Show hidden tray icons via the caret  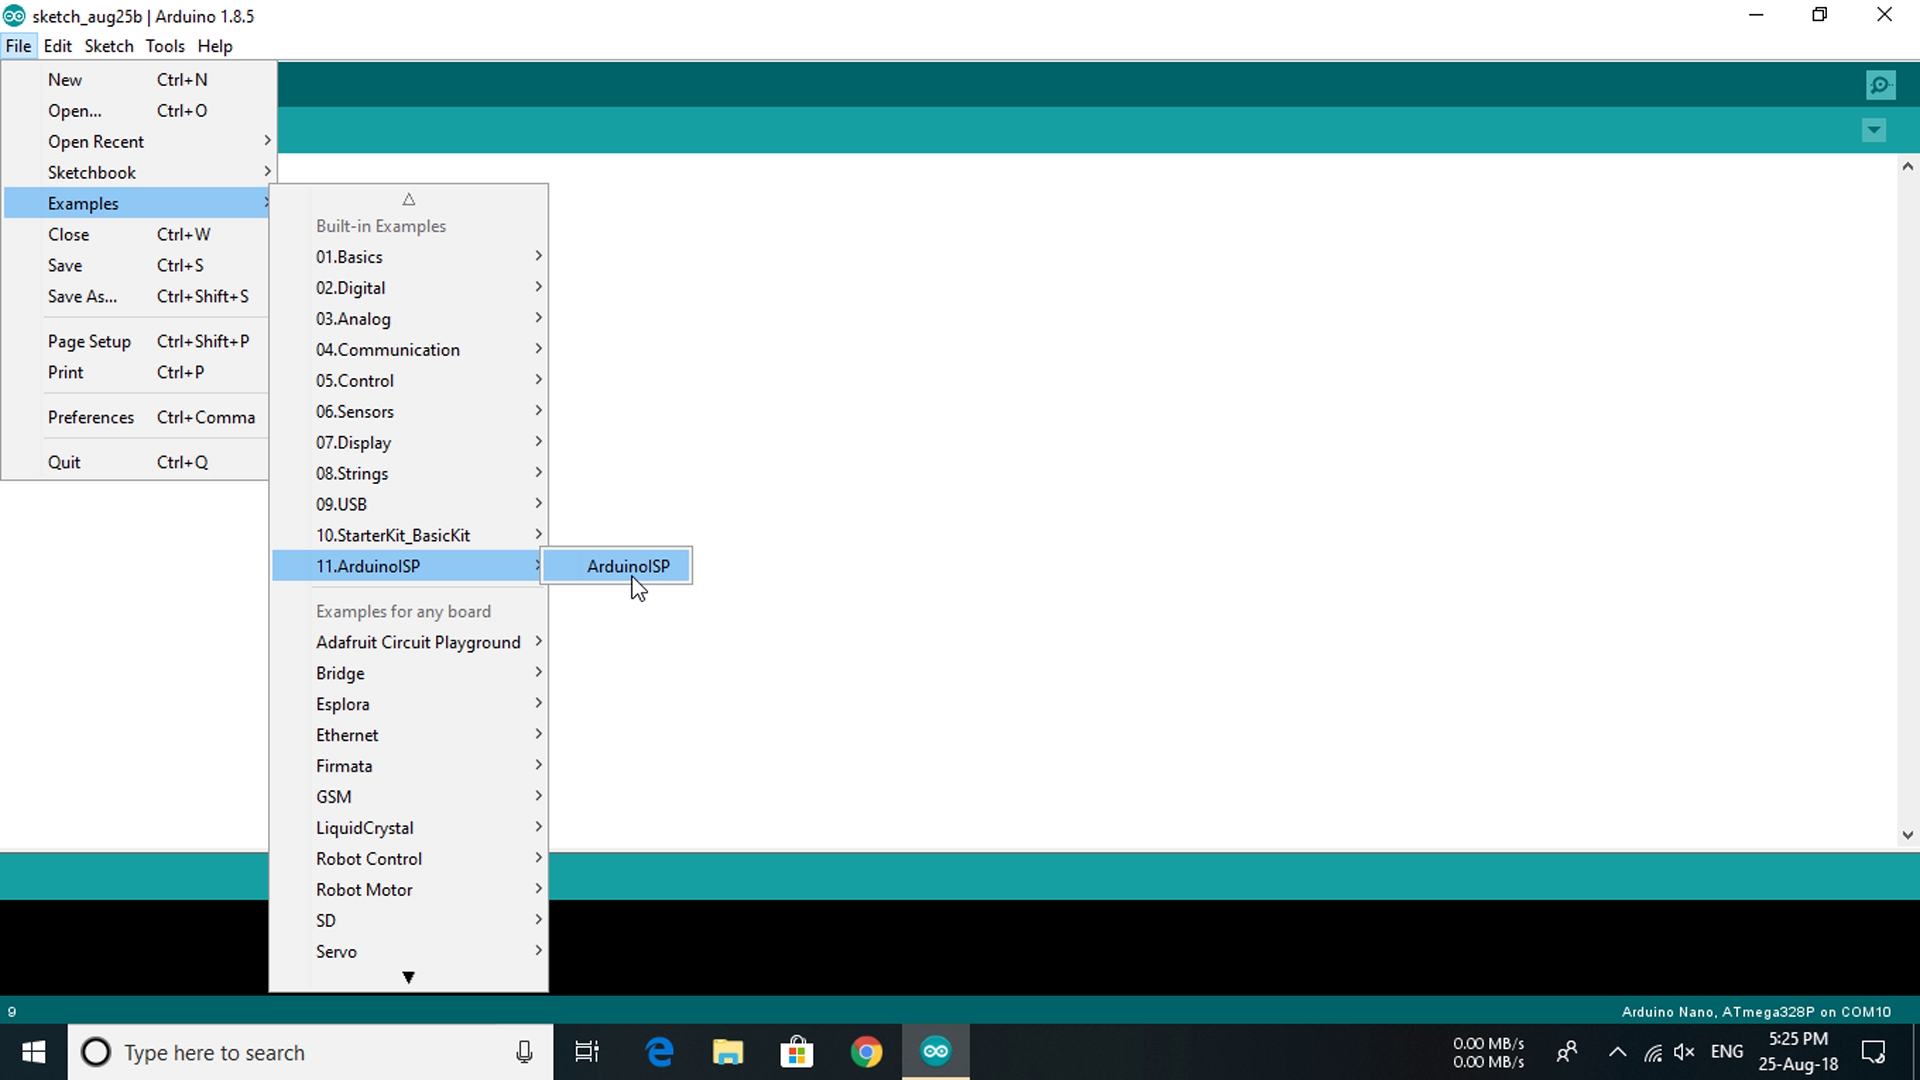(1617, 1051)
